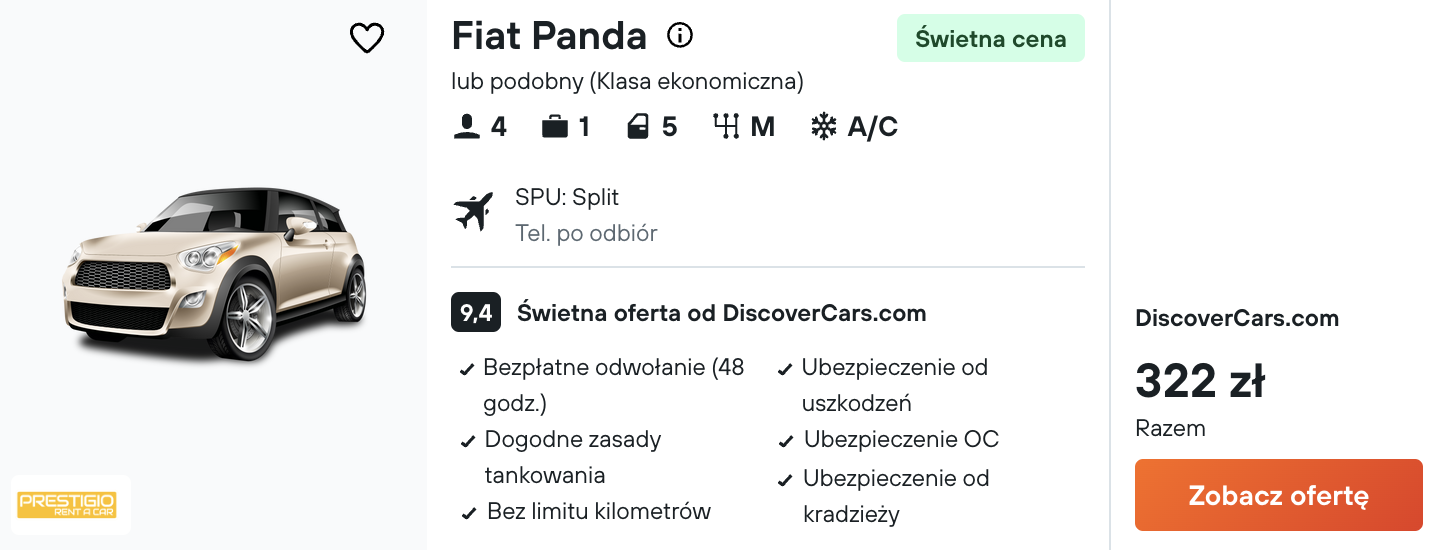Click Świetna oferta od DiscoverCars.com heading
Viewport: 1442px width, 550px height.
(722, 313)
